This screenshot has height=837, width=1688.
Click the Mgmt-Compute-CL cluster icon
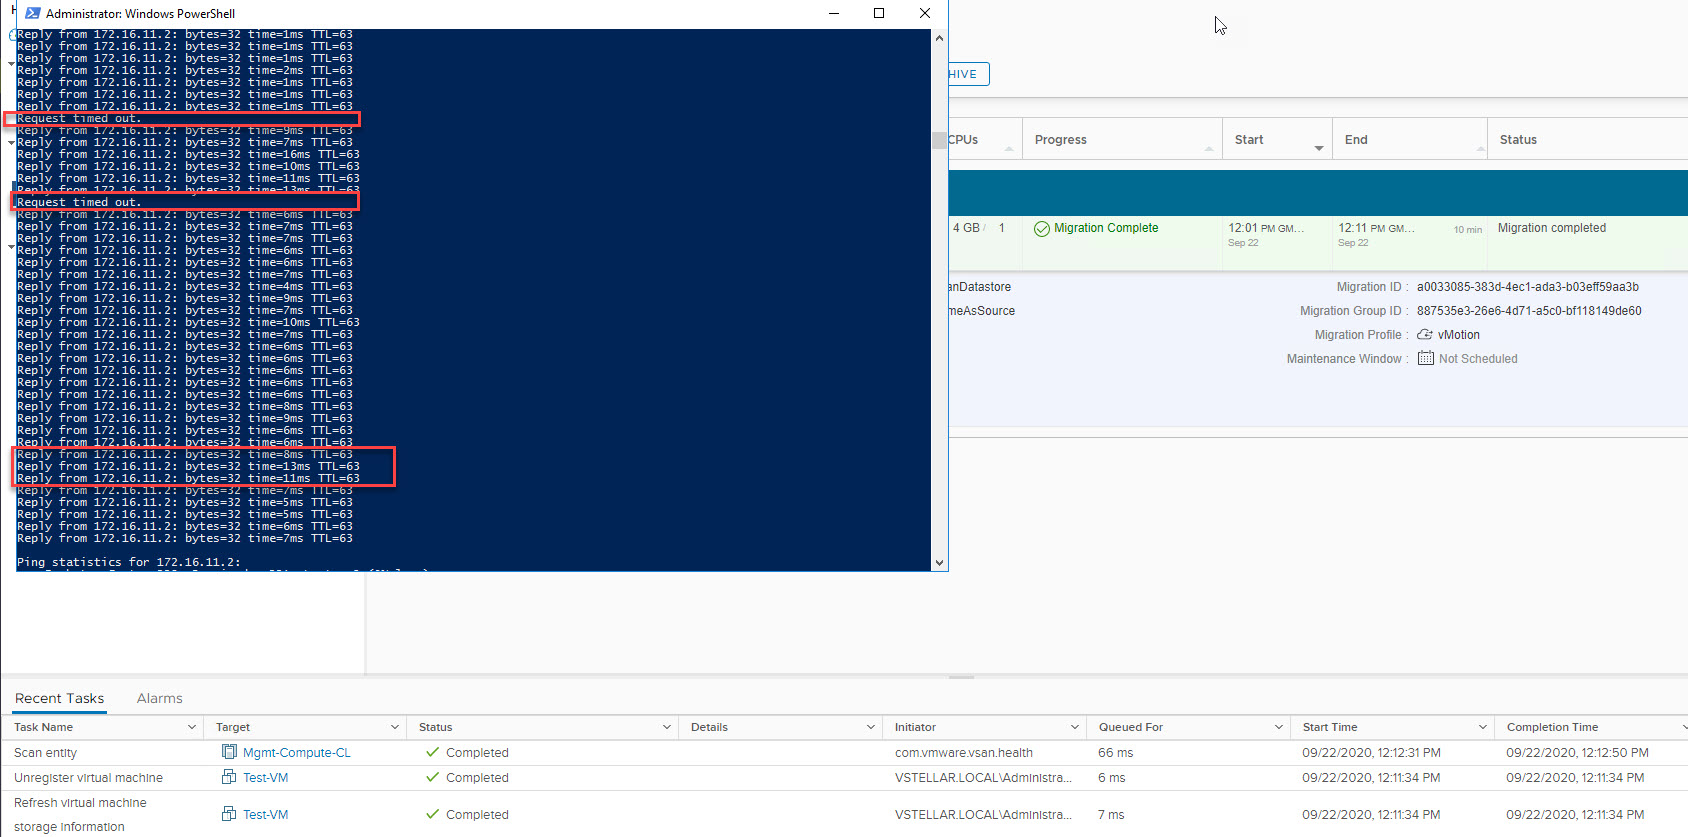(x=229, y=752)
